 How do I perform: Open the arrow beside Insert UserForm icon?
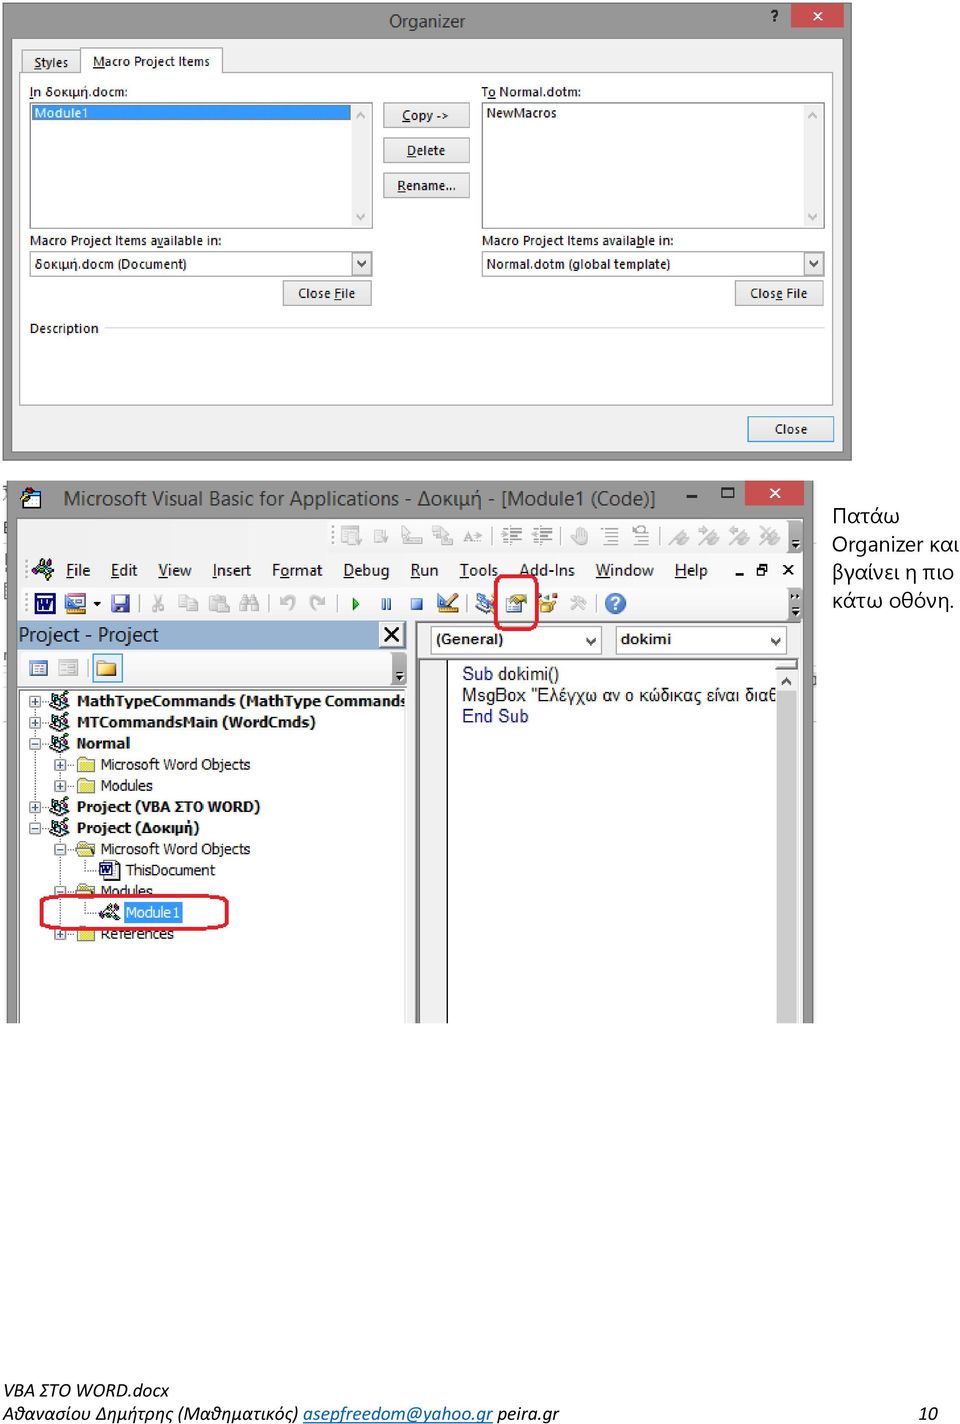coord(97,604)
